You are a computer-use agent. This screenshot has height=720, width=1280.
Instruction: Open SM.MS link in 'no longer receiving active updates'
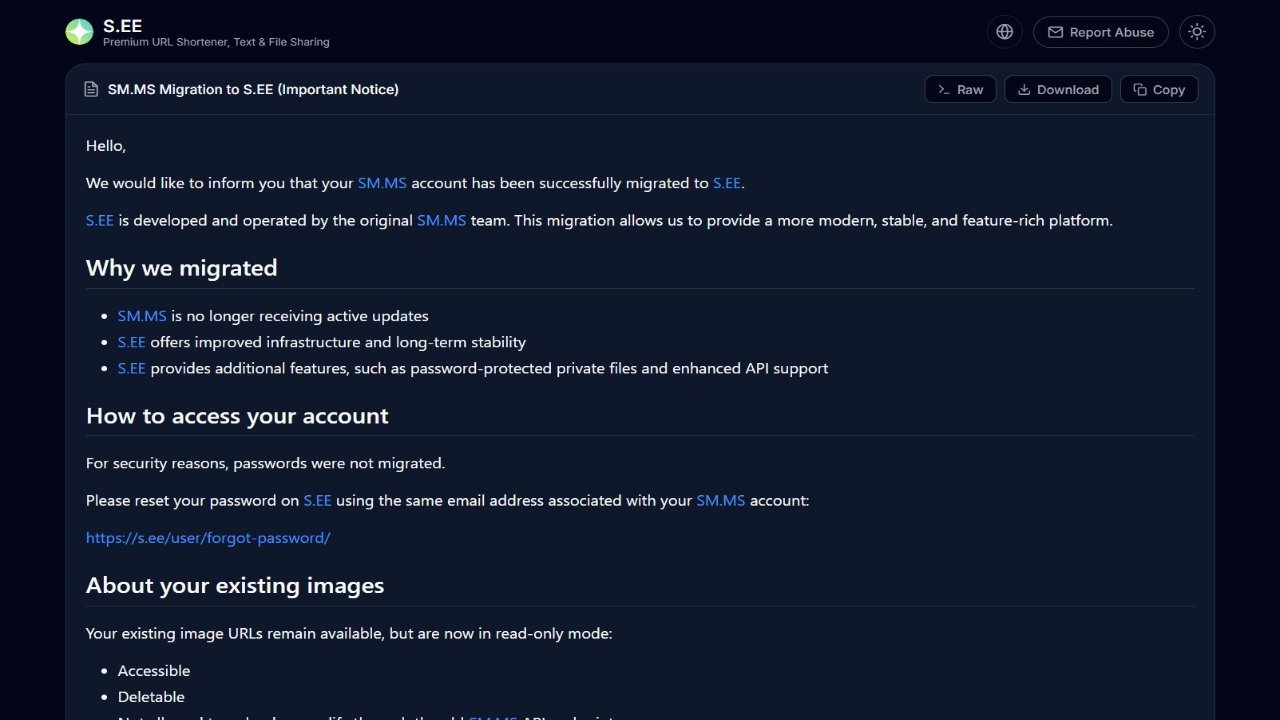pyautogui.click(x=142, y=316)
